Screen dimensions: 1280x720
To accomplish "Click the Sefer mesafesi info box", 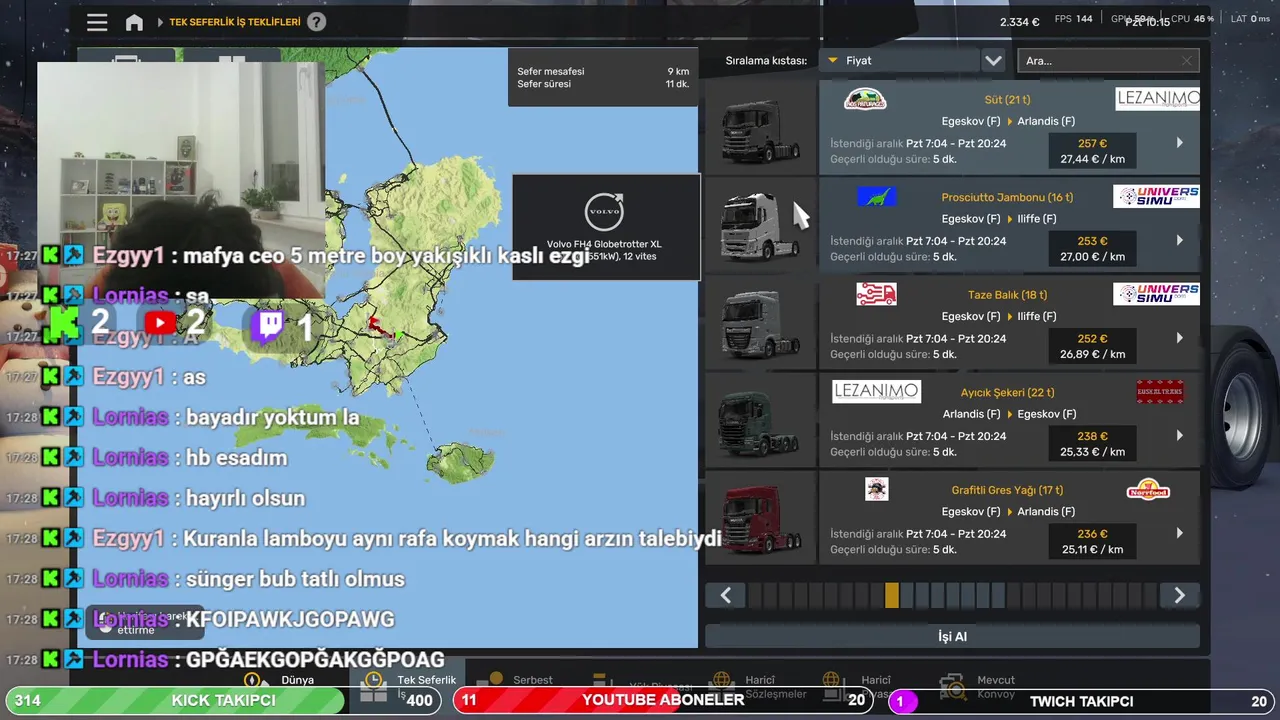I will [x=603, y=78].
